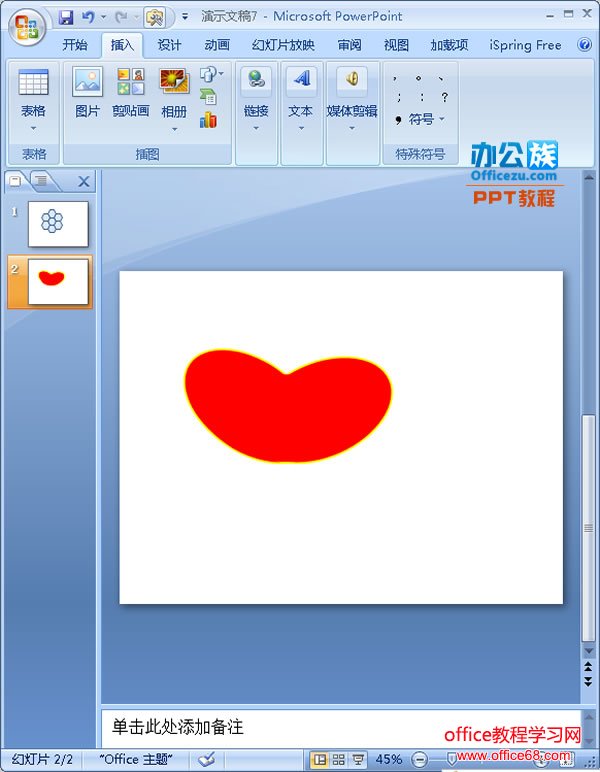Insert a table with 表格 icon
The image size is (600, 772).
click(x=33, y=82)
